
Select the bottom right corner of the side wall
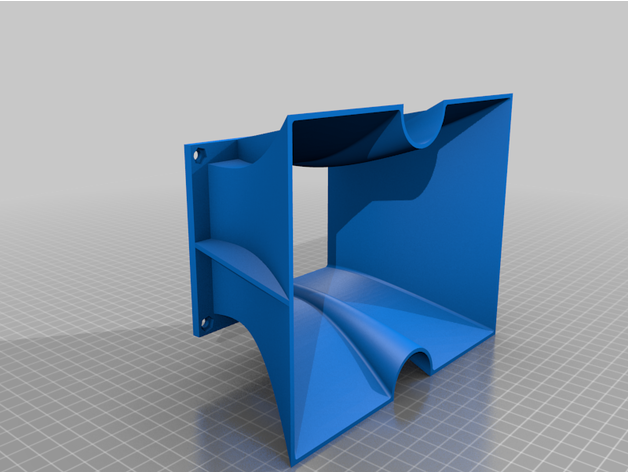point(493,335)
